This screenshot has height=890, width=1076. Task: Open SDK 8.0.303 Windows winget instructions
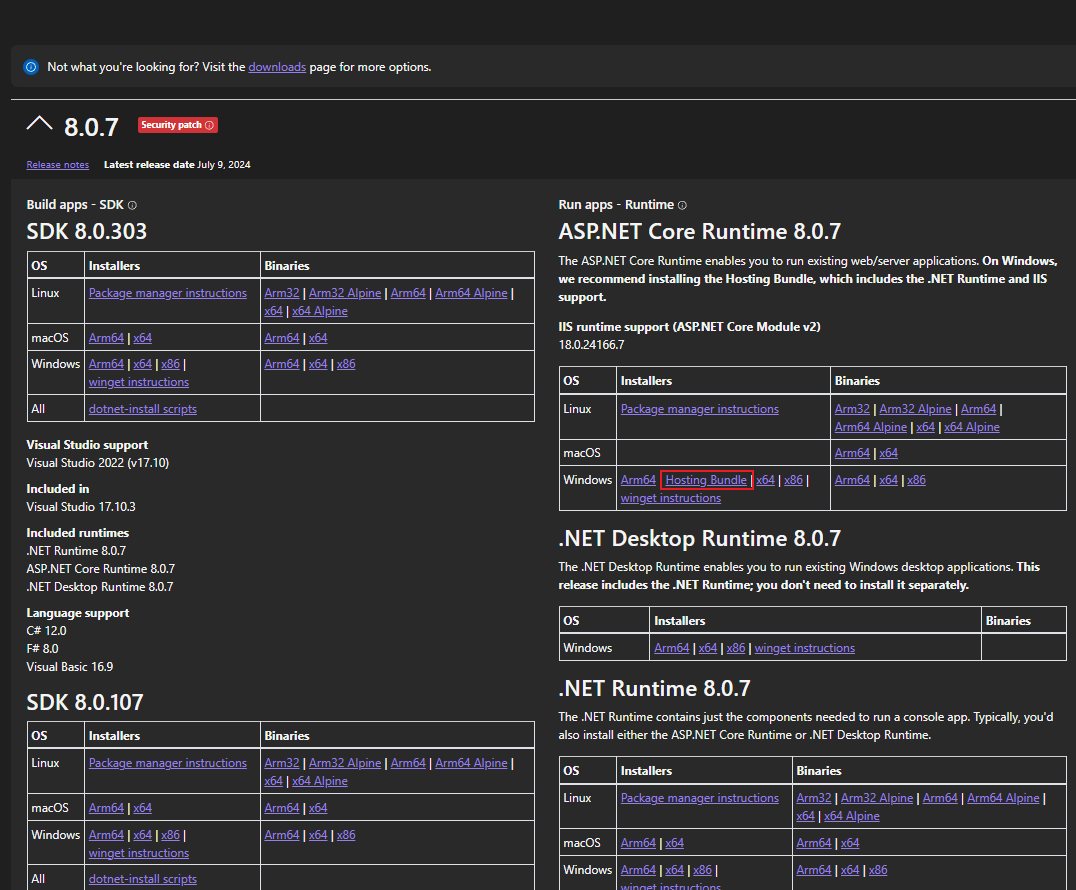pyautogui.click(x=139, y=382)
